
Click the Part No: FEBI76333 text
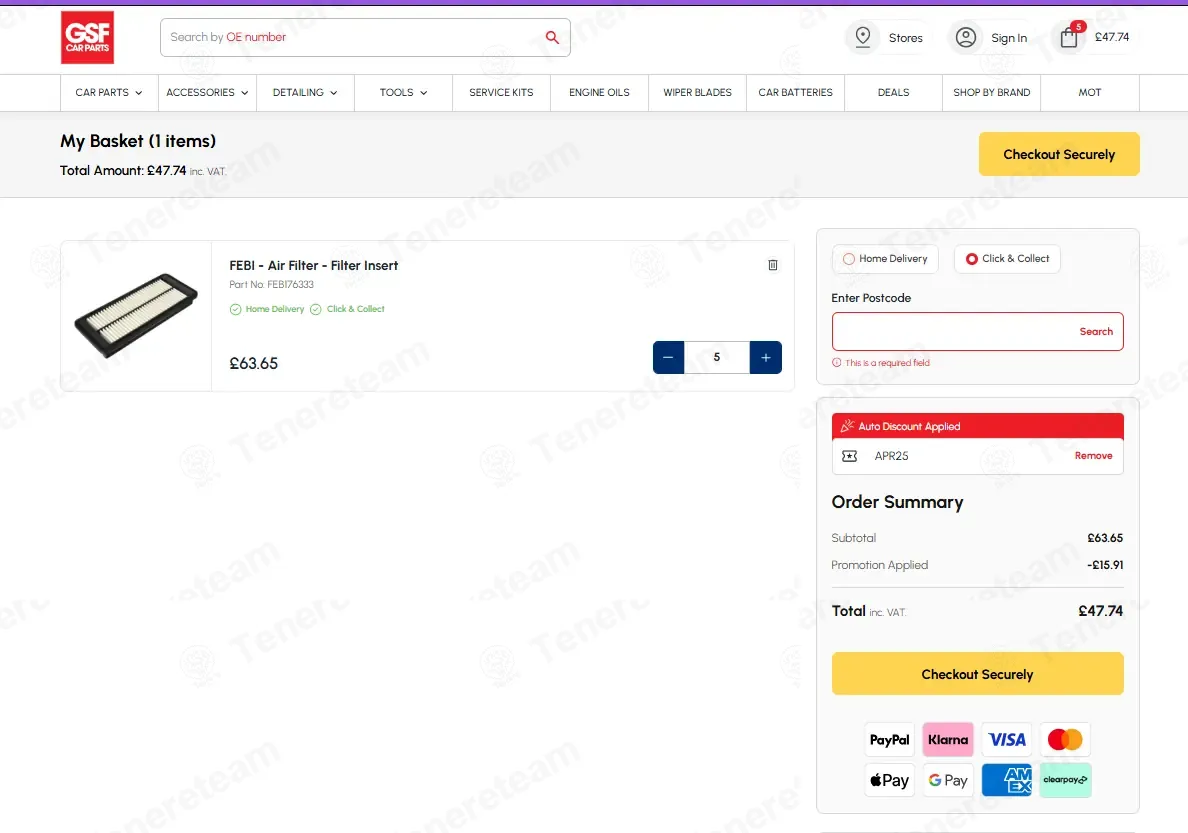click(271, 284)
